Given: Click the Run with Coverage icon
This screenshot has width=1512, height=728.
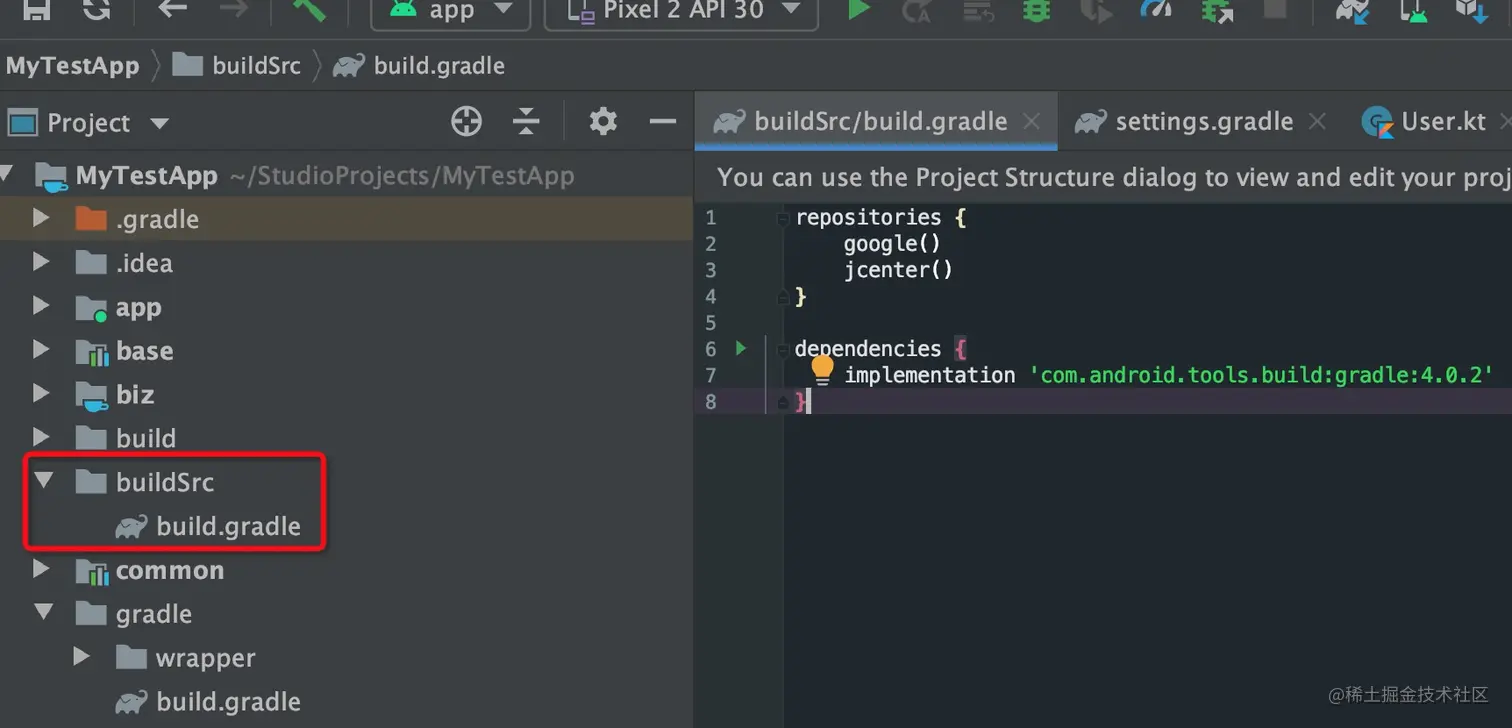Looking at the screenshot, I should [1097, 10].
